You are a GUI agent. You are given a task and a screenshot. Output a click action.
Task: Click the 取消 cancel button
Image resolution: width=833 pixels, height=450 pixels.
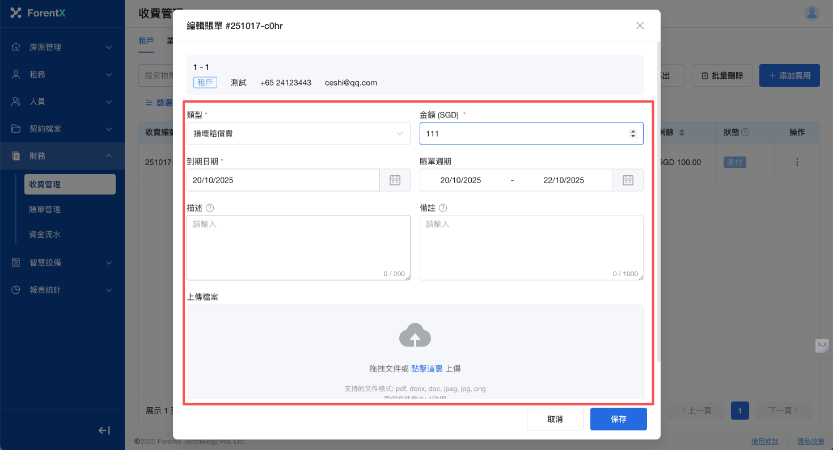[555, 419]
